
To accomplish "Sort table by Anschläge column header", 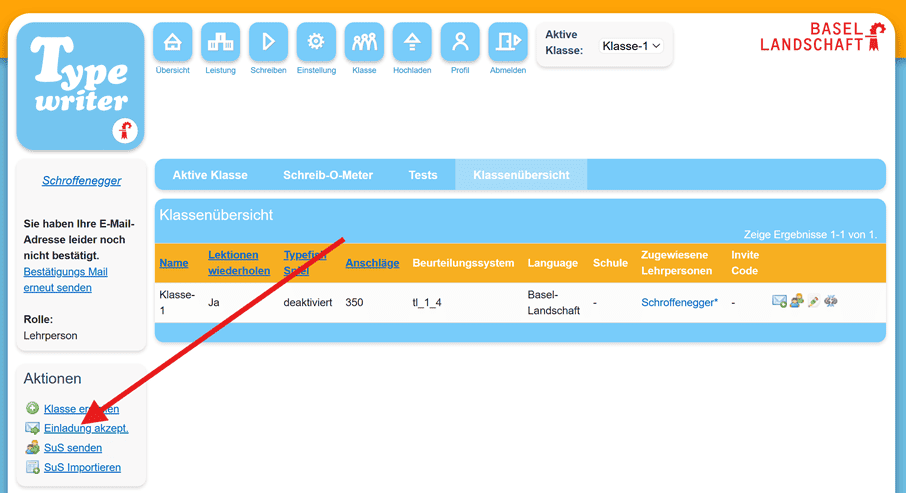I will 372,263.
